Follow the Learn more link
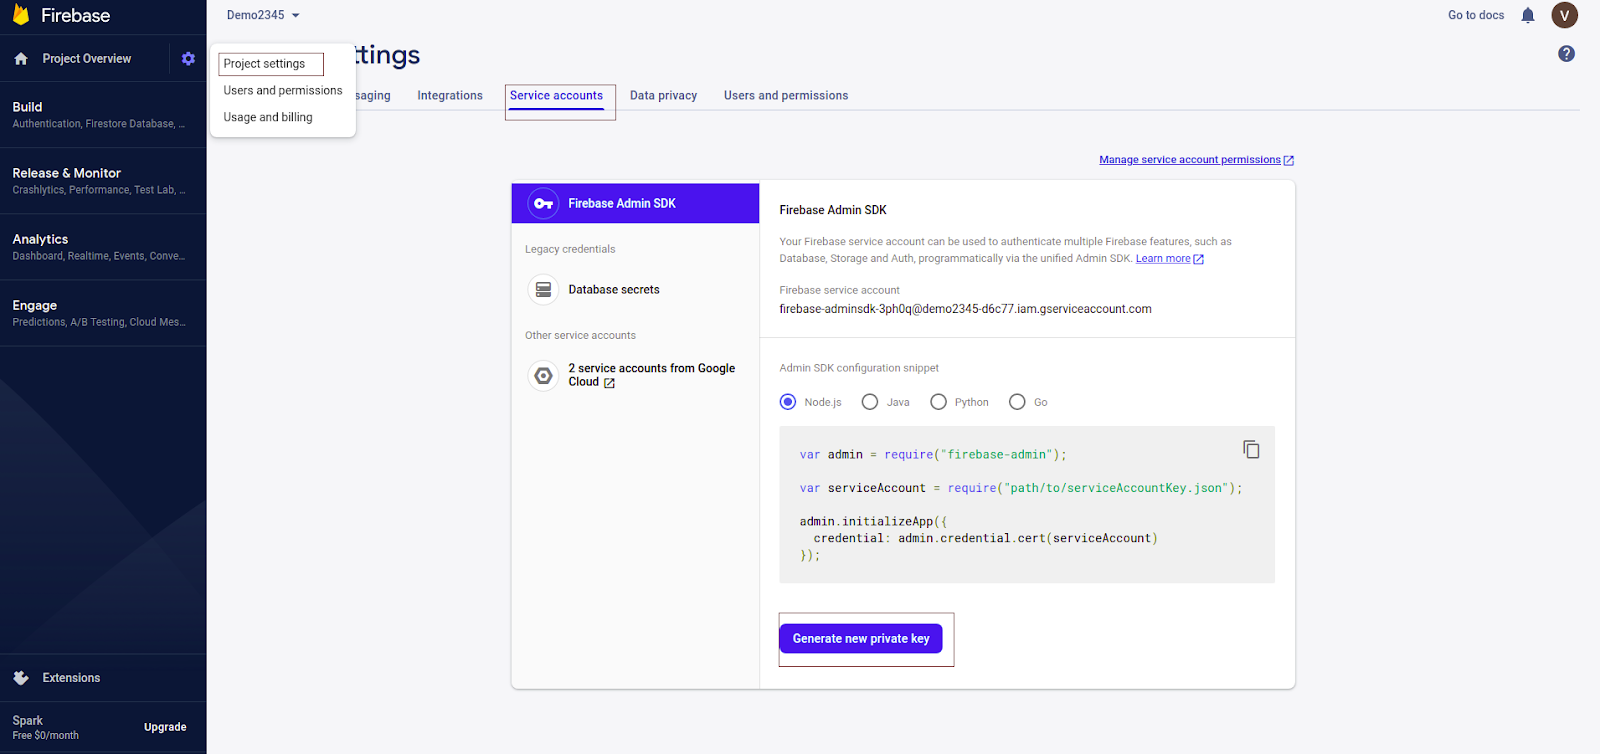 pyautogui.click(x=1163, y=259)
